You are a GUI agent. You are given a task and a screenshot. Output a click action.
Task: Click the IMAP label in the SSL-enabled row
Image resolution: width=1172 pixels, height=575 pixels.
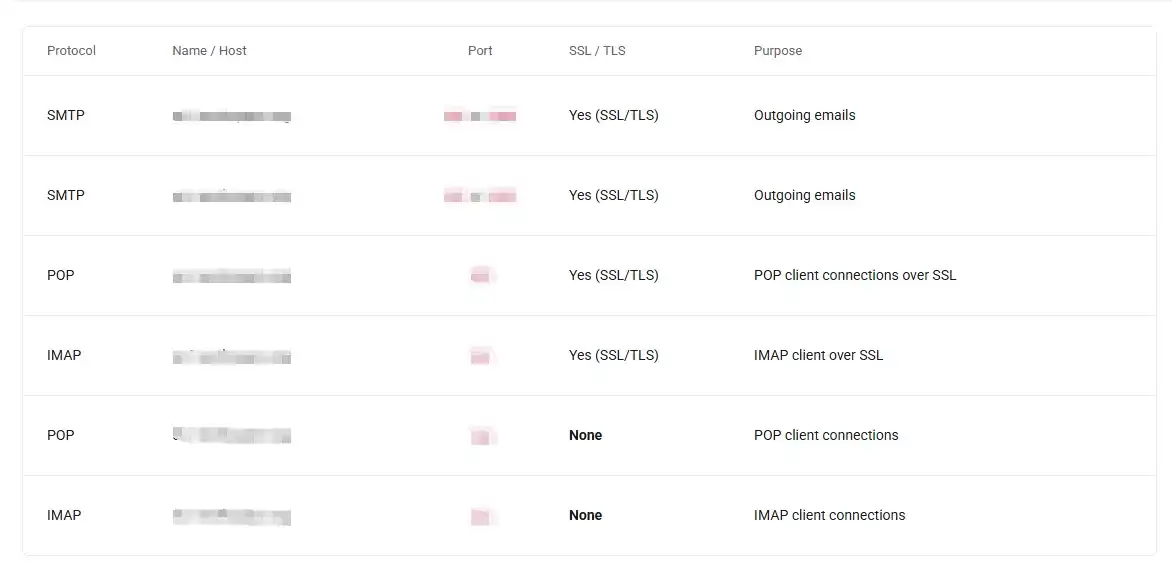[64, 355]
